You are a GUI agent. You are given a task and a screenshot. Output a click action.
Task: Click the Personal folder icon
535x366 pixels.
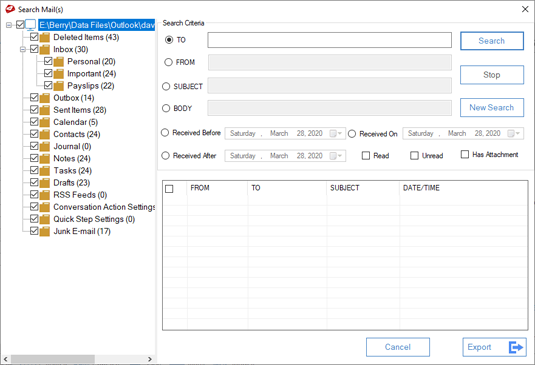59,62
